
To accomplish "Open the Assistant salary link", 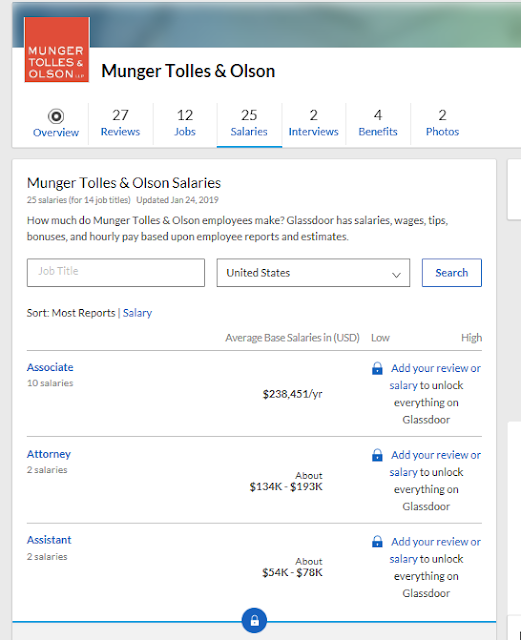I will (49, 540).
